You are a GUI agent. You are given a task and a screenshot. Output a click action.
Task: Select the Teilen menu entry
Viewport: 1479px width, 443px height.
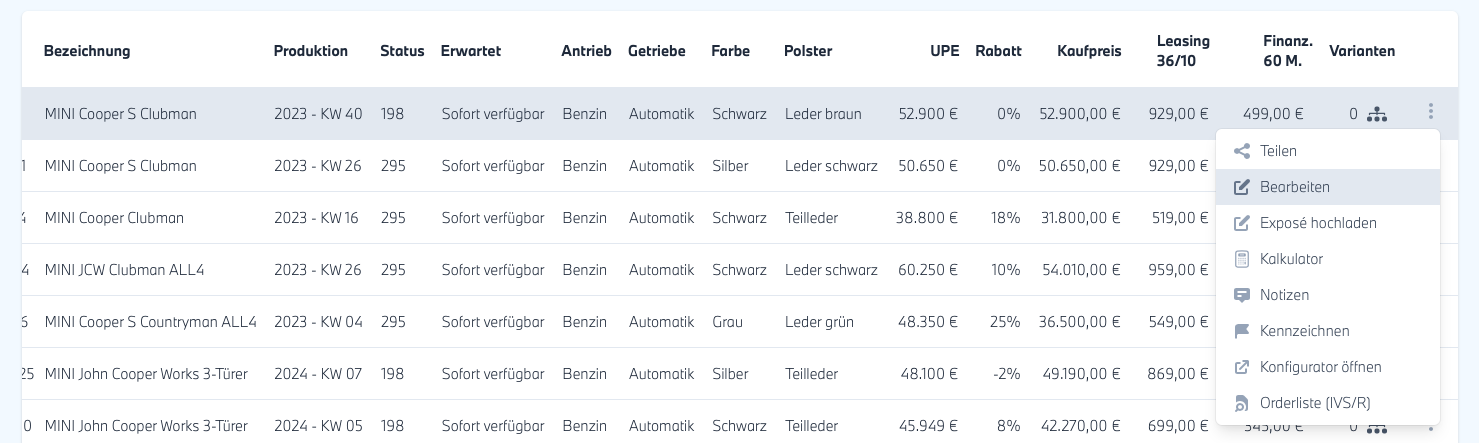(x=1278, y=152)
